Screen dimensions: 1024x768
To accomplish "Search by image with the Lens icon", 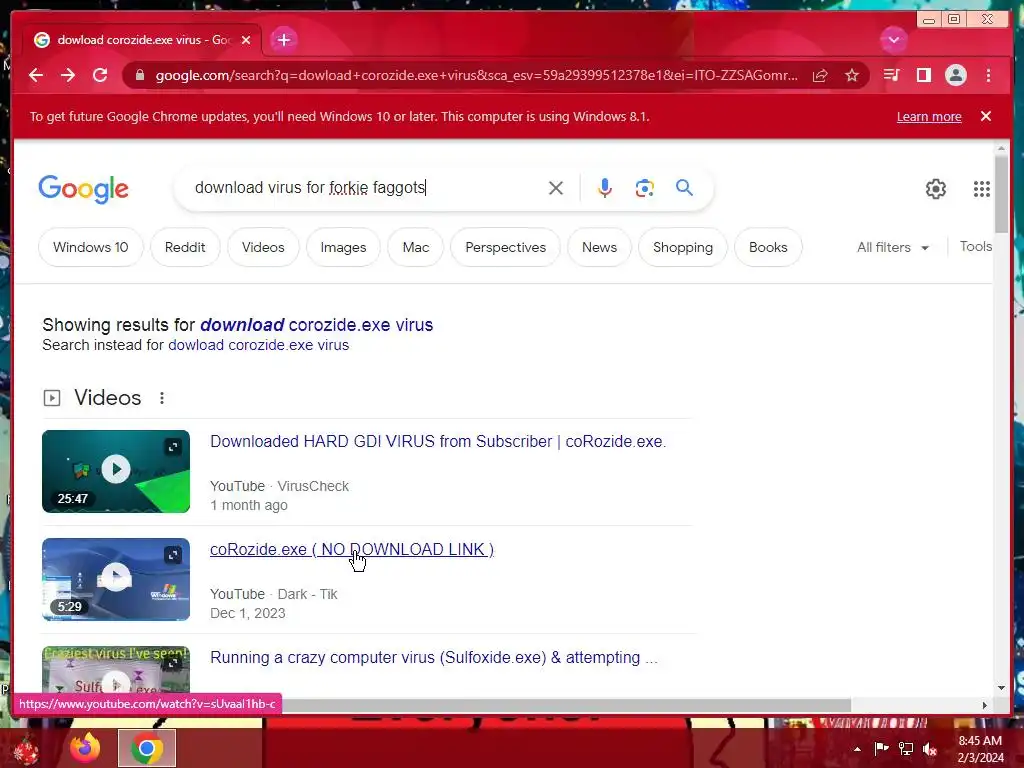I will click(x=645, y=188).
